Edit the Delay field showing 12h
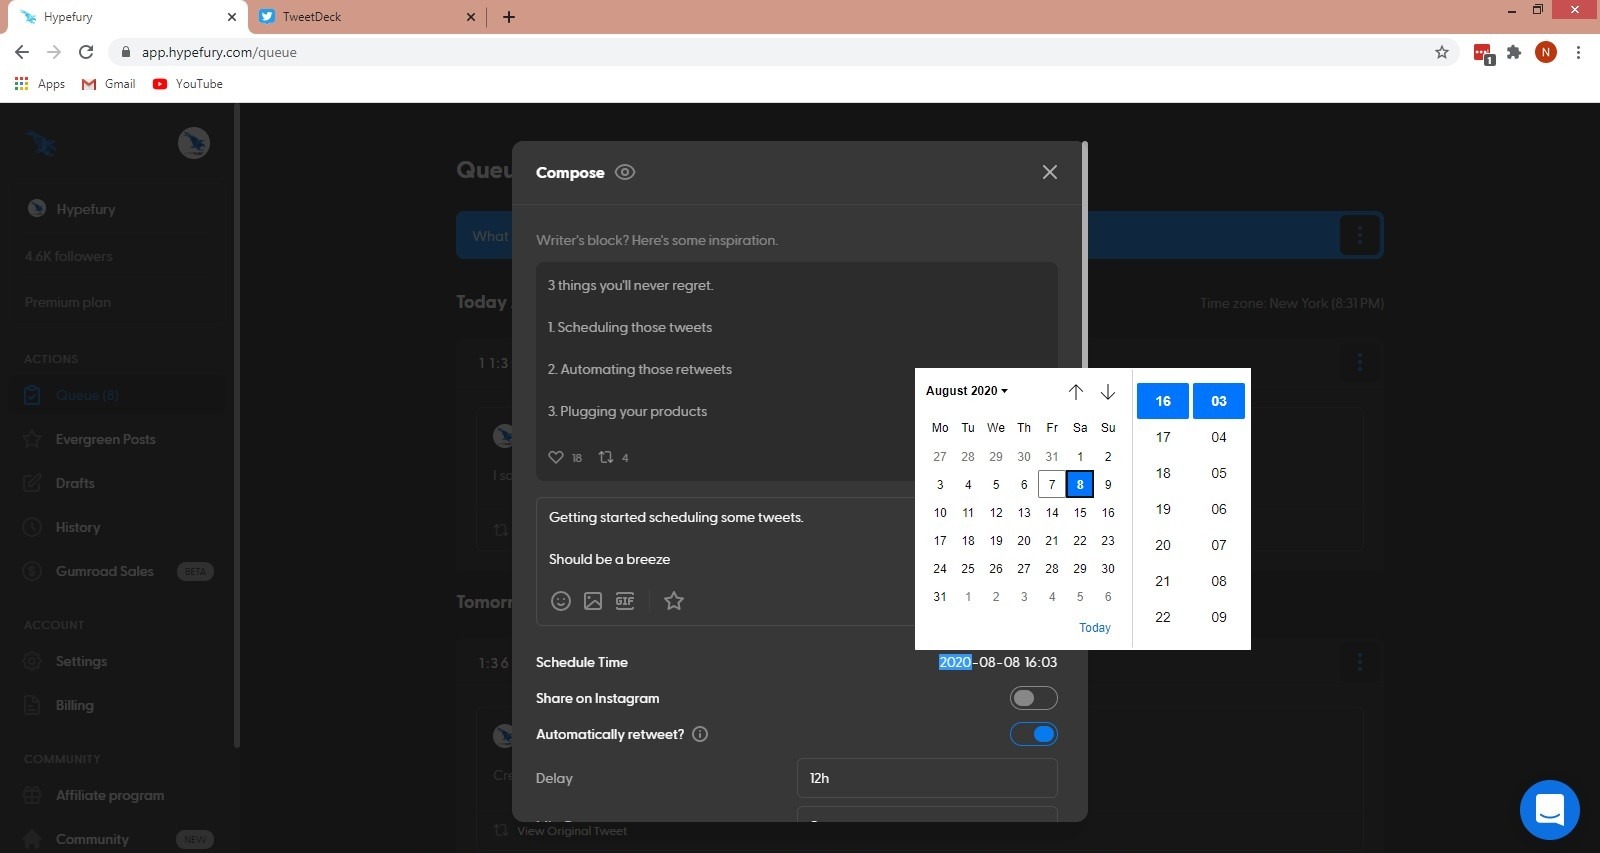 point(927,778)
